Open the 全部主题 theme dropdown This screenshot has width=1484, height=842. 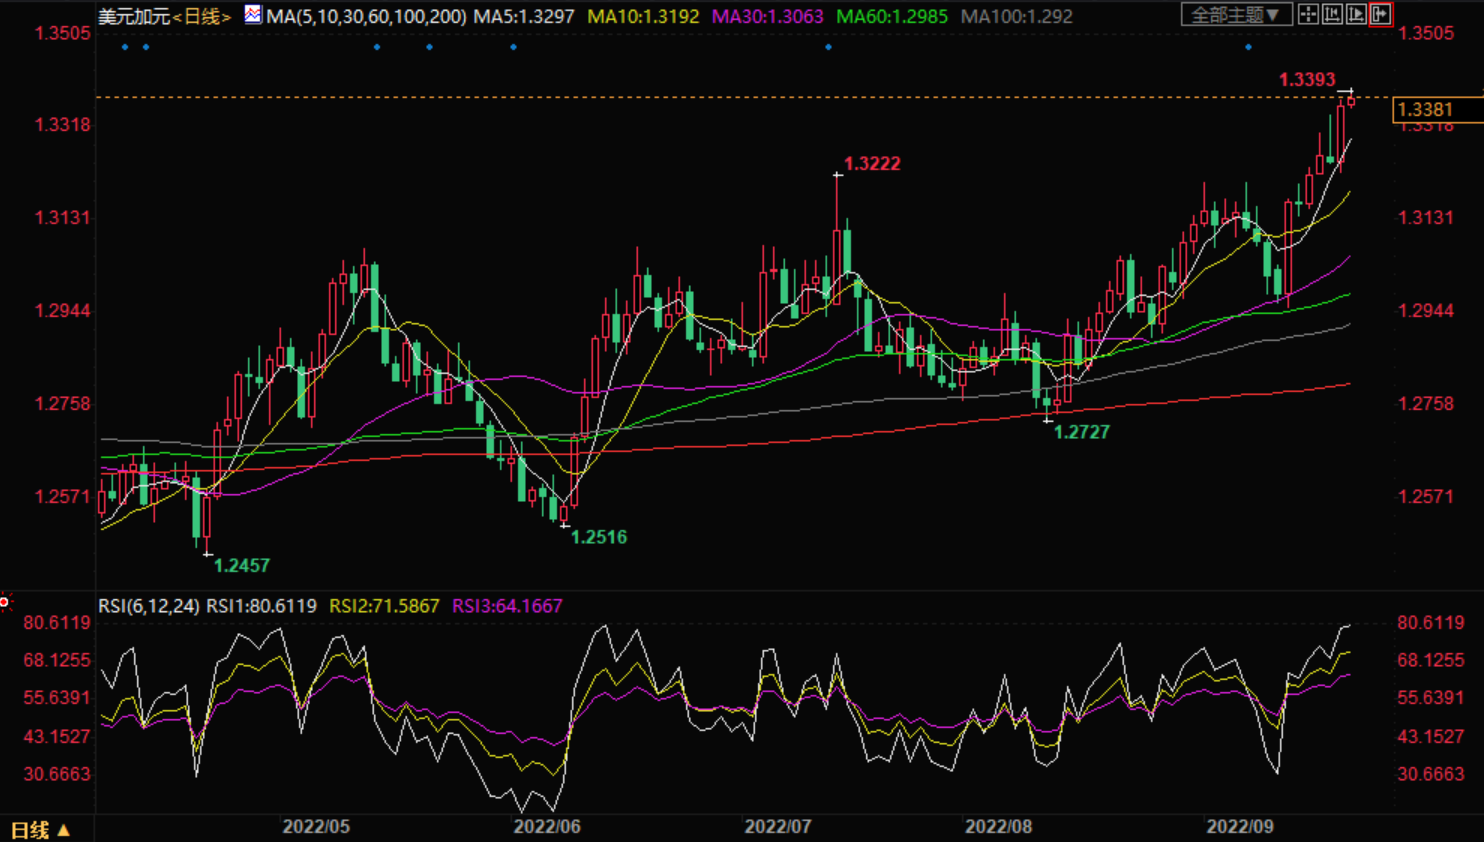coord(1236,14)
